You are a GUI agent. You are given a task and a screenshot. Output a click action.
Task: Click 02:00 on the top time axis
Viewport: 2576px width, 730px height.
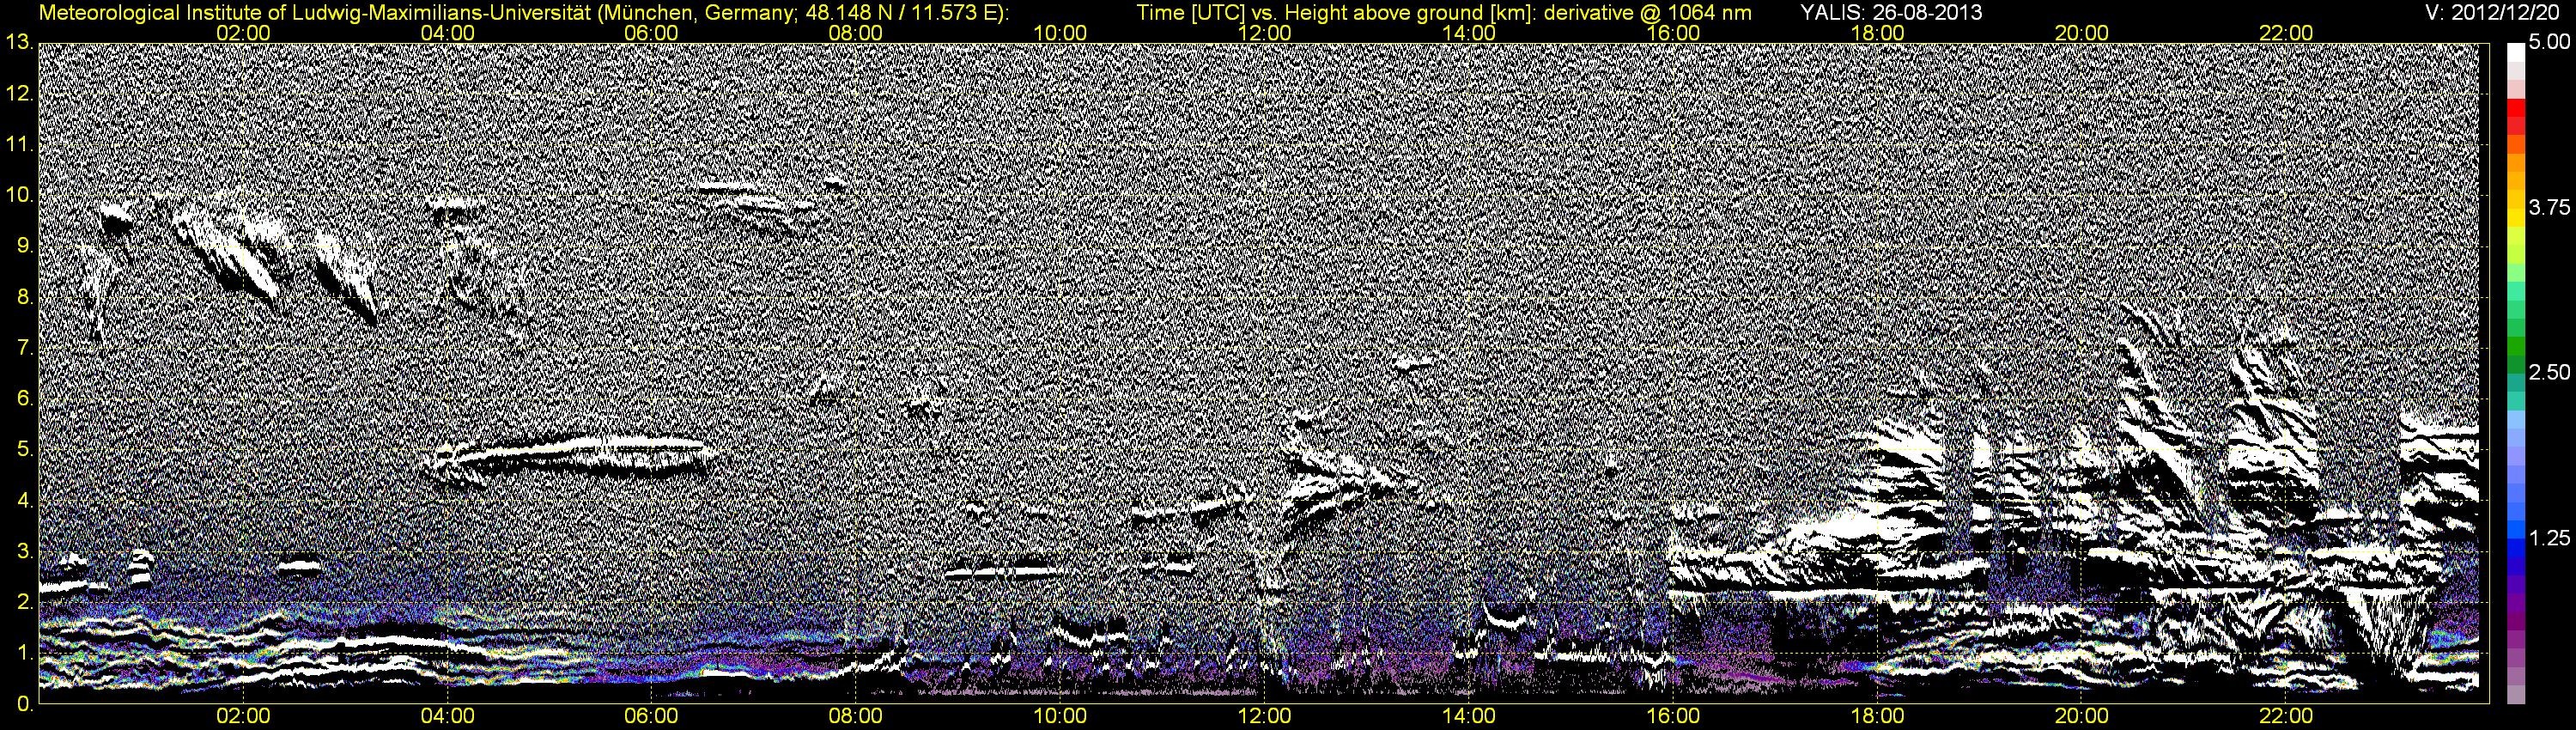point(243,33)
